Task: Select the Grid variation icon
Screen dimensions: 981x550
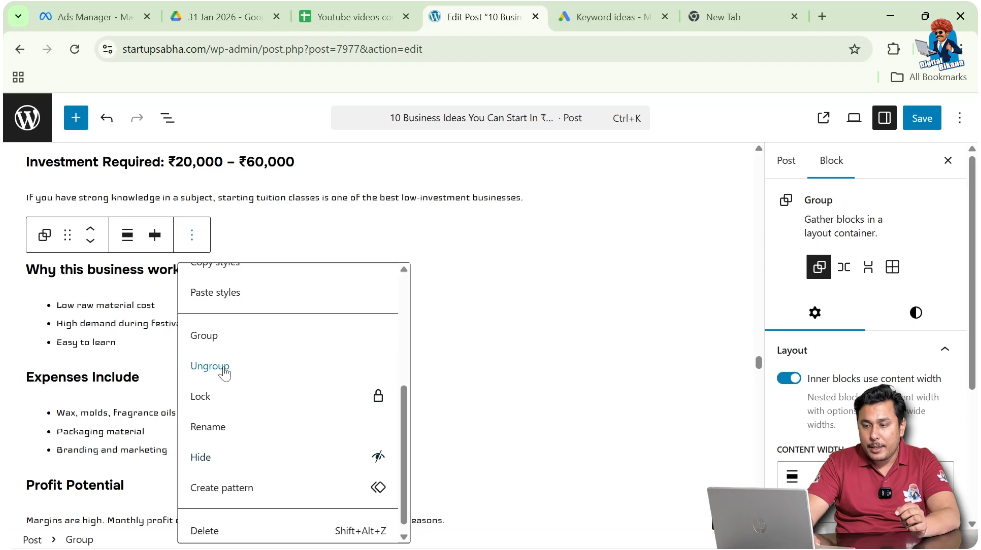Action: pos(892,267)
